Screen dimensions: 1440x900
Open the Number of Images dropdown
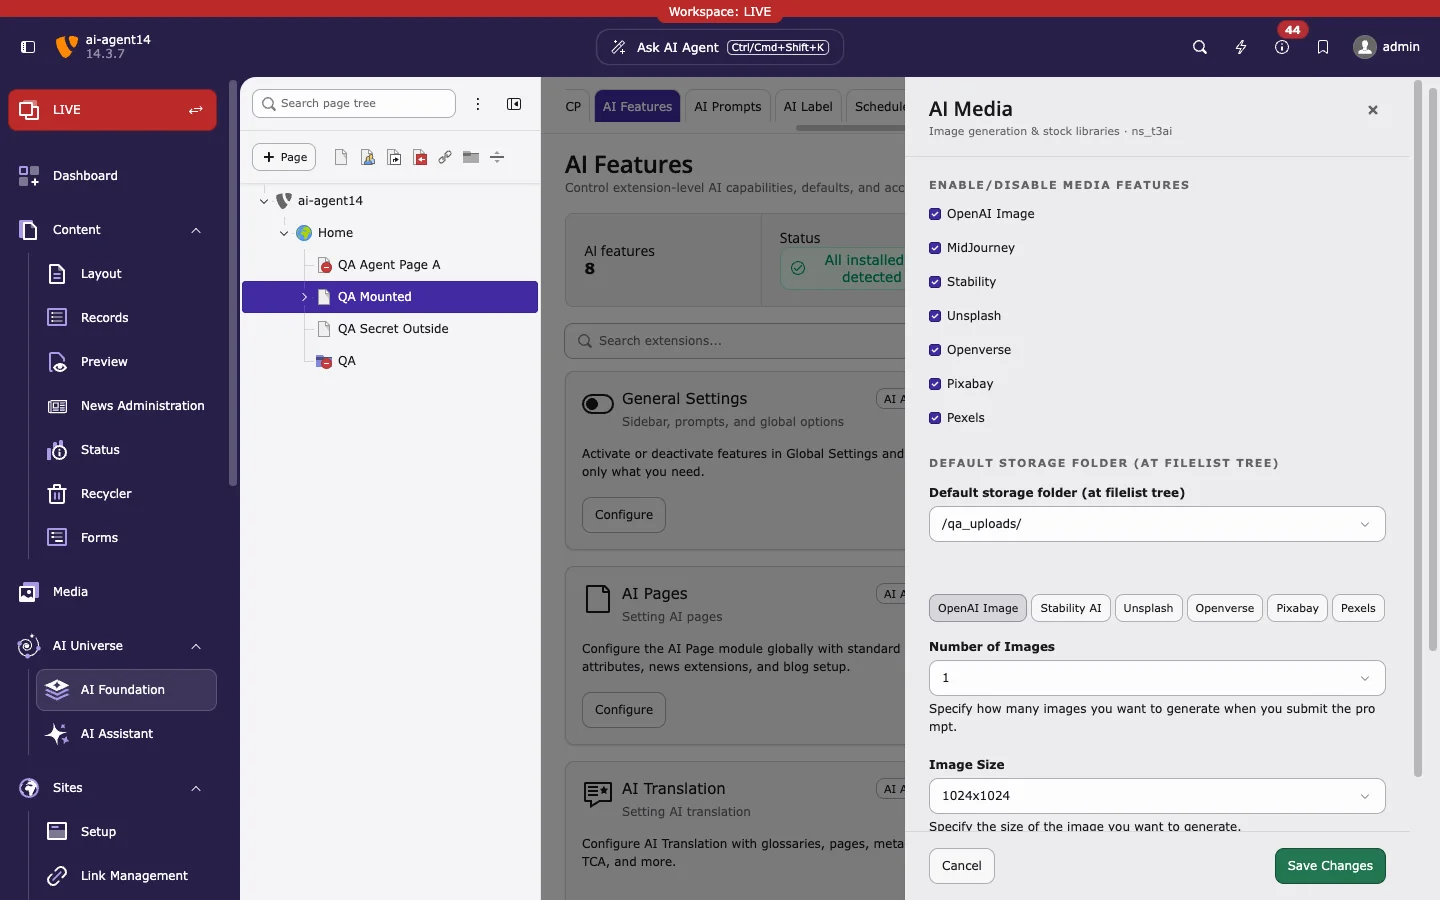click(x=1157, y=678)
